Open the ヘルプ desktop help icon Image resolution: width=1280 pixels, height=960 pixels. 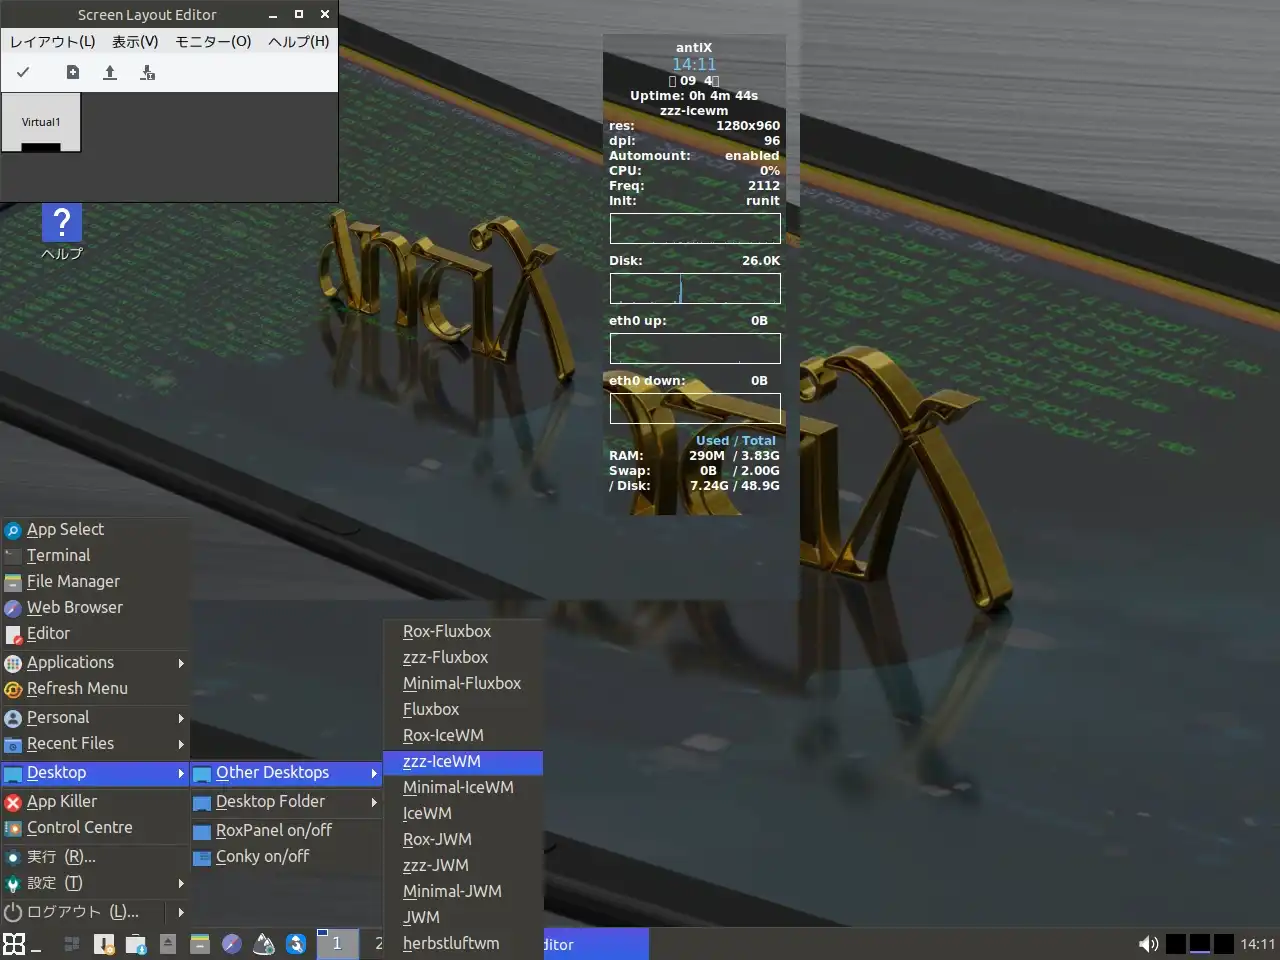[x=61, y=224]
